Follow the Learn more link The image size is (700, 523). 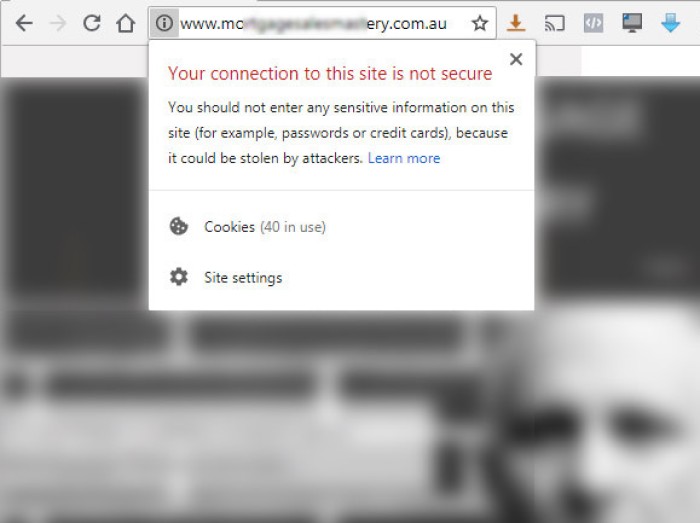tap(404, 158)
